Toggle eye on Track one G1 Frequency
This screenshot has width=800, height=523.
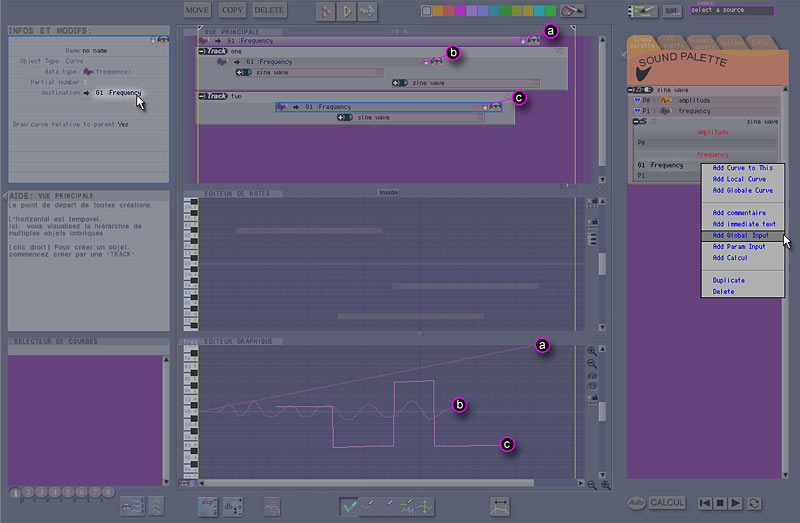point(437,62)
